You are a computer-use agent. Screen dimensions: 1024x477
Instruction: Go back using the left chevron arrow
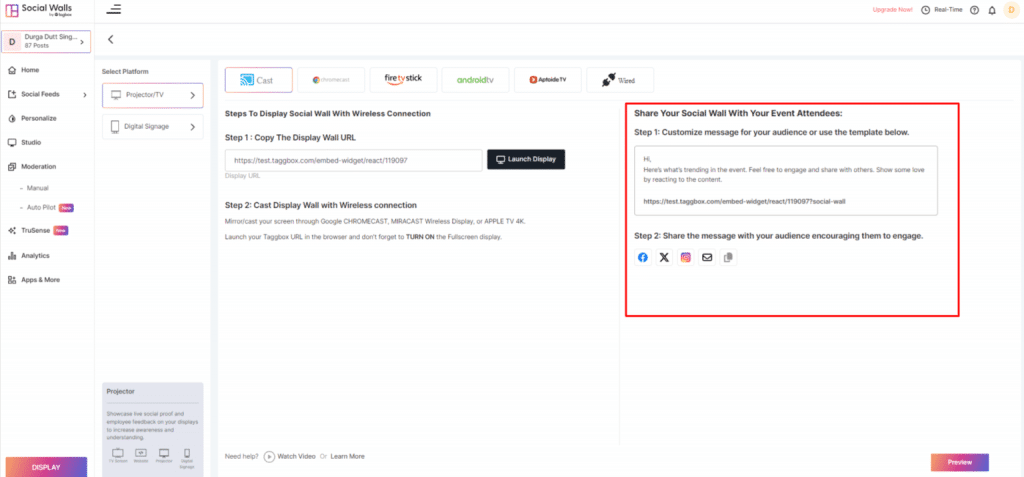click(x=110, y=40)
